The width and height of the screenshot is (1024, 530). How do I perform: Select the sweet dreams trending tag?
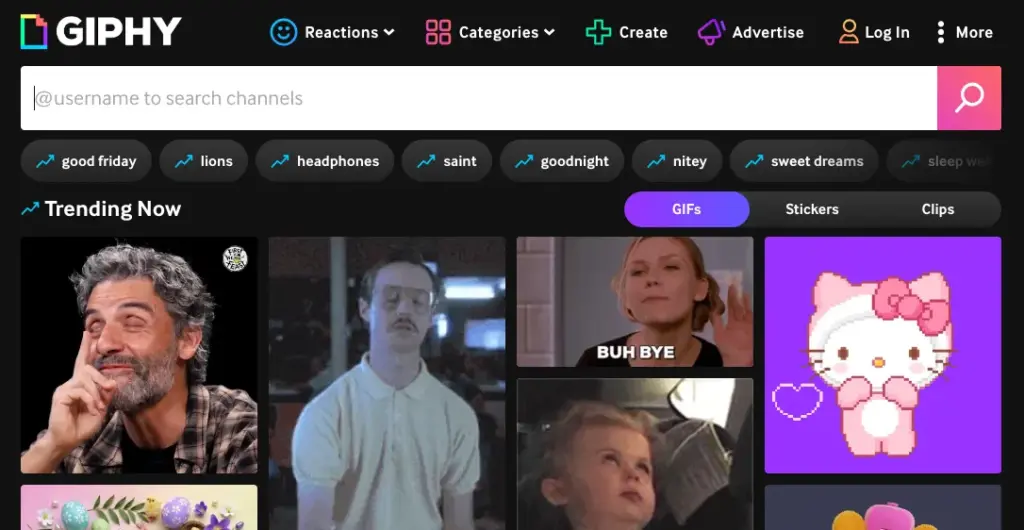804,161
